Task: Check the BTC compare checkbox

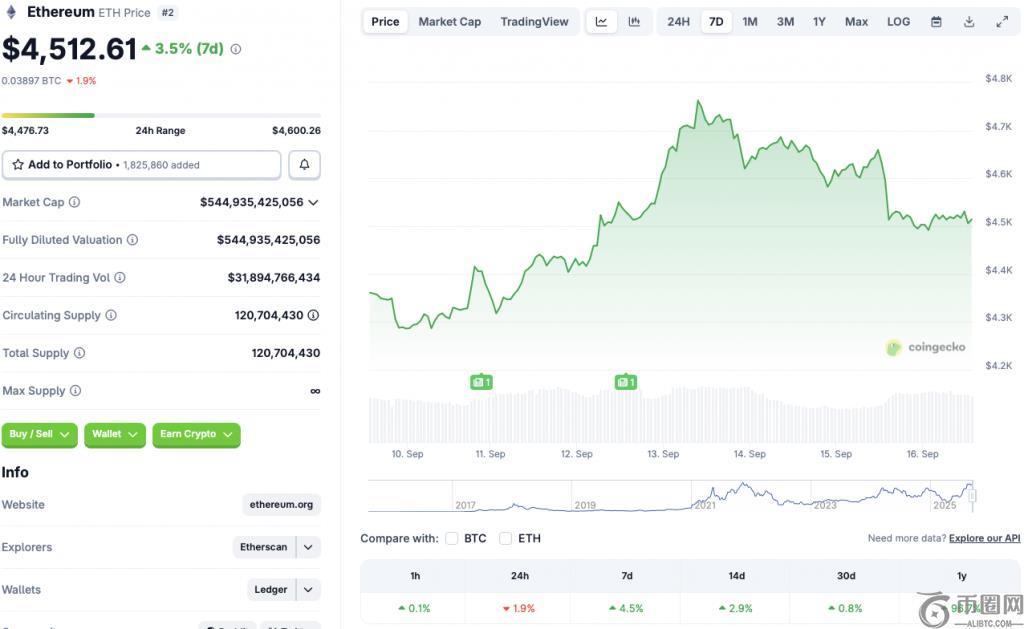Action: 452,538
